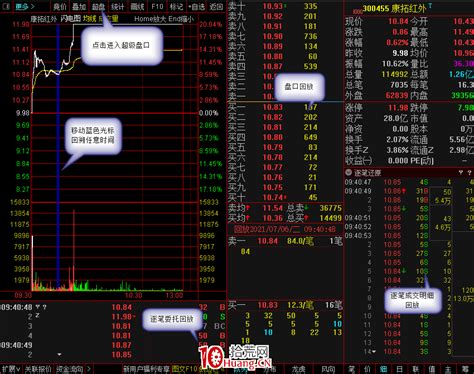Open the 新用户福利专享 link
Screen dimensions: 474x374
(146, 369)
